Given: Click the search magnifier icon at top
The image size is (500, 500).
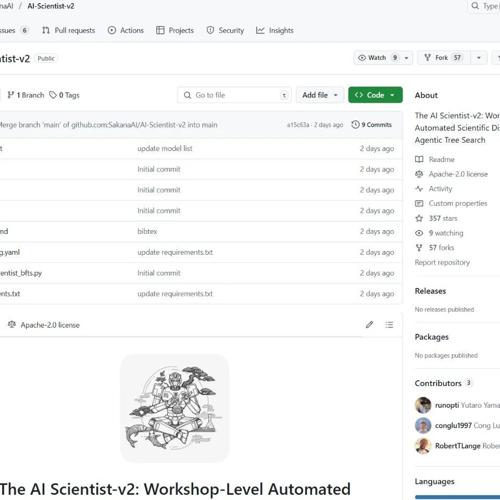Looking at the screenshot, I should coord(475,6).
